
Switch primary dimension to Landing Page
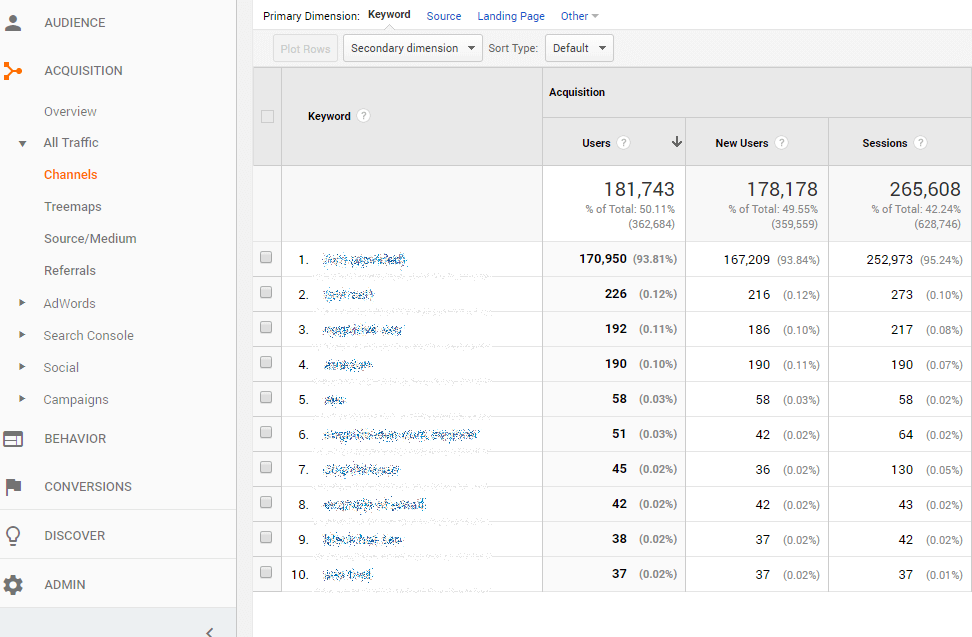click(511, 16)
